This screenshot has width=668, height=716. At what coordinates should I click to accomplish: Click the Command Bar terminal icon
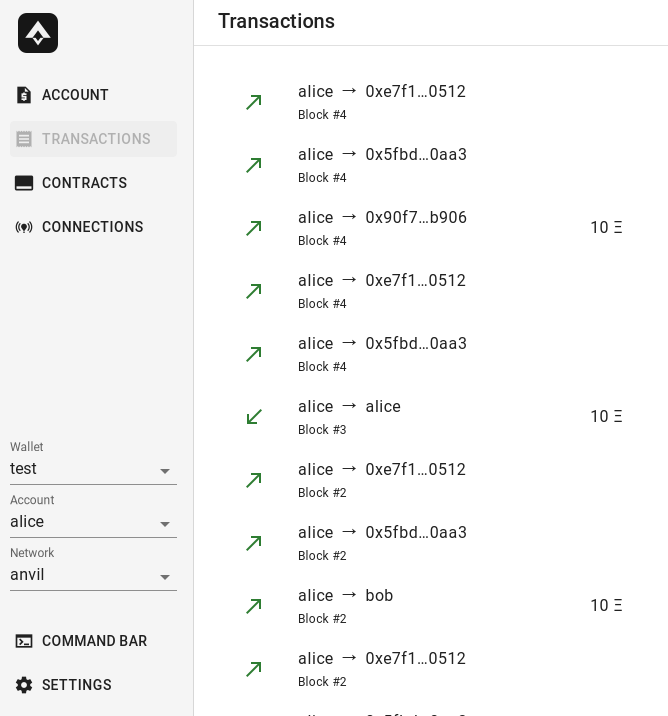point(24,641)
